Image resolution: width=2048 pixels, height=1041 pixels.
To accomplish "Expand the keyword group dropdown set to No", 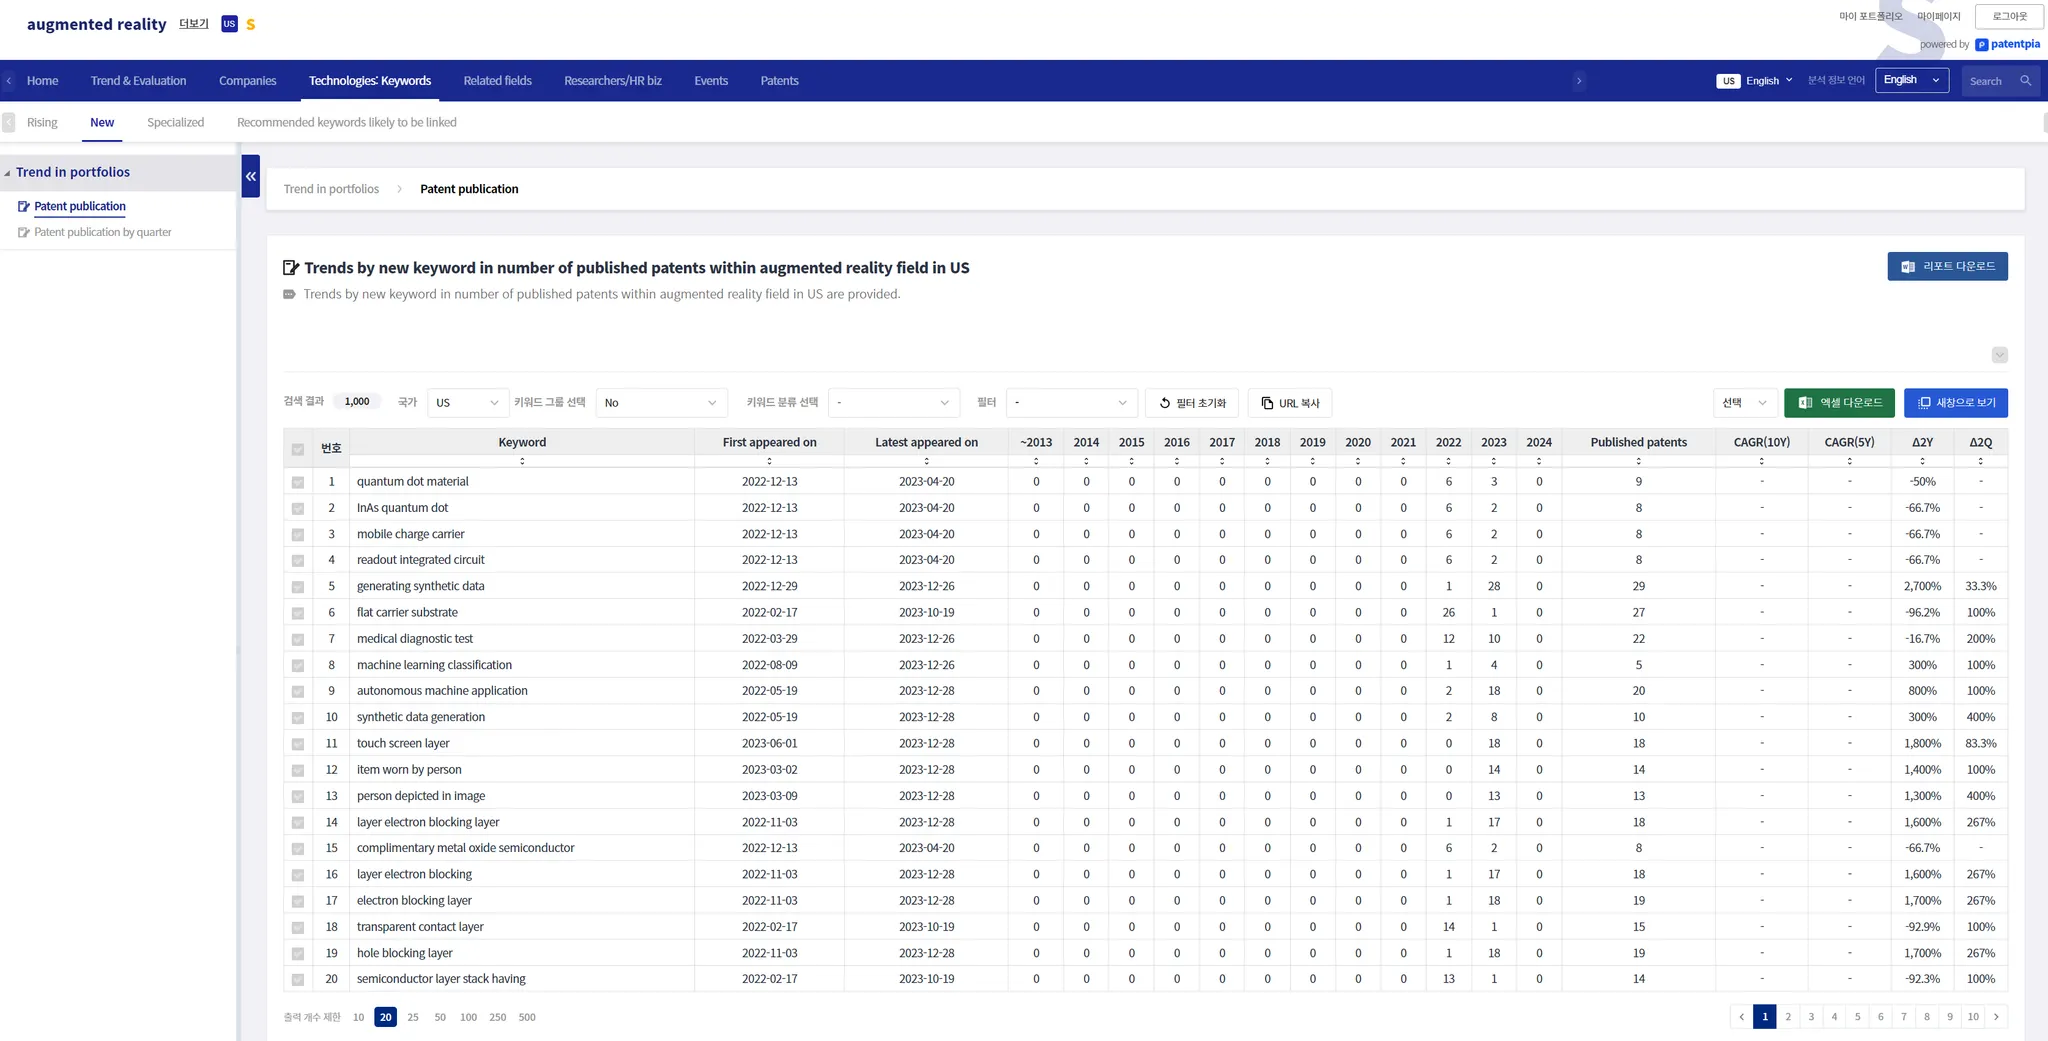I will pos(660,403).
